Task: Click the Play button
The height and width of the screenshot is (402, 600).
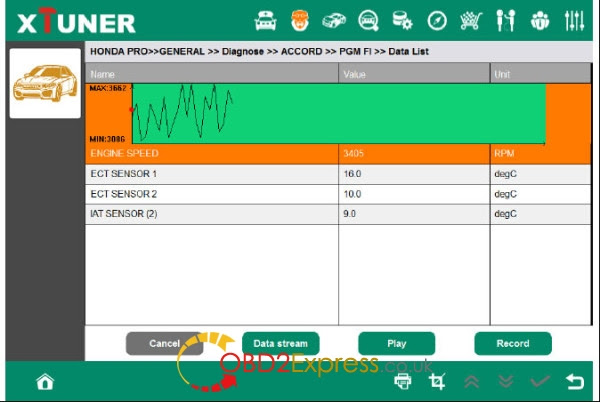Action: (x=396, y=343)
